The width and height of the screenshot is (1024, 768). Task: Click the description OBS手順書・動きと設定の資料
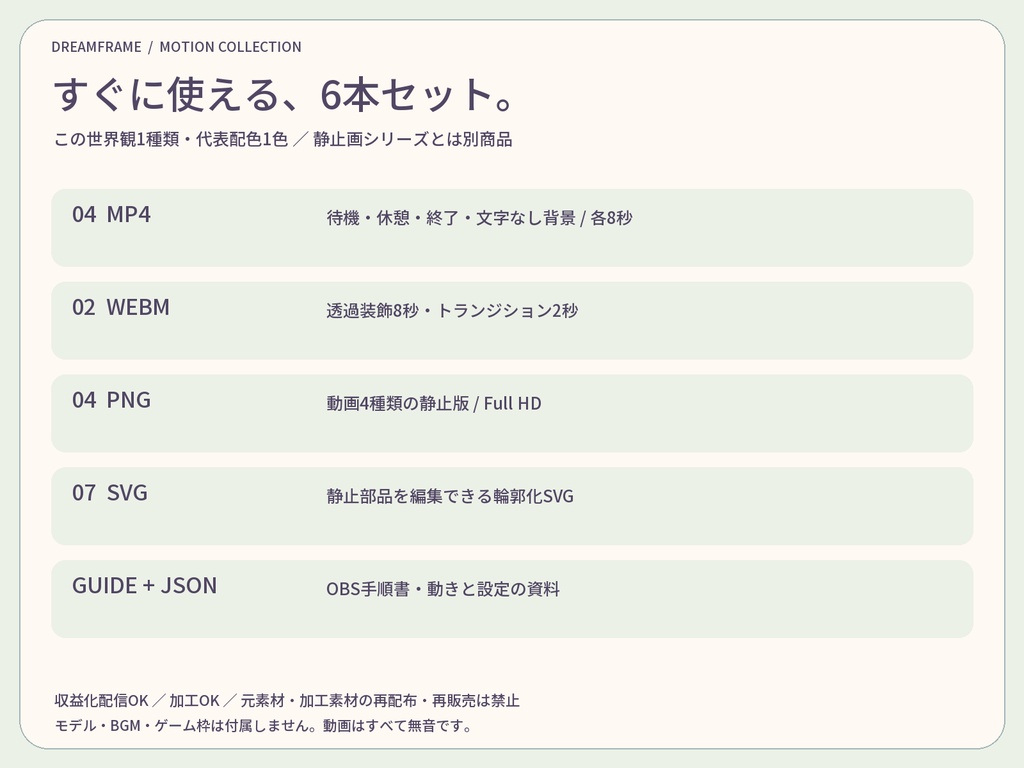click(443, 588)
